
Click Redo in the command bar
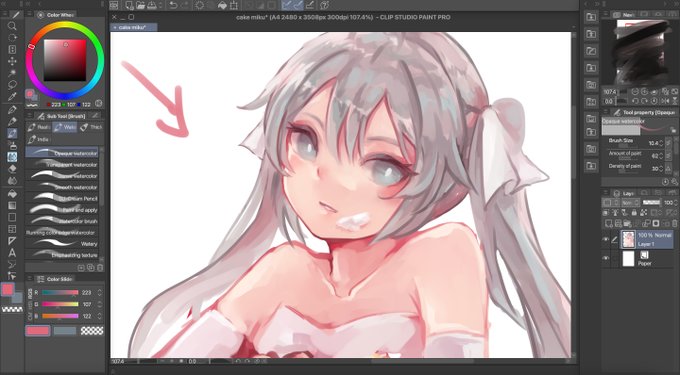pyautogui.click(x=185, y=5)
